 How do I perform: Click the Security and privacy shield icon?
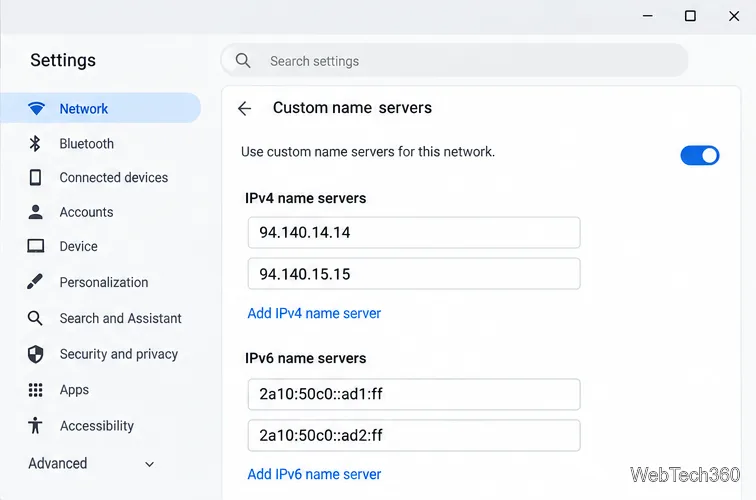tap(35, 354)
